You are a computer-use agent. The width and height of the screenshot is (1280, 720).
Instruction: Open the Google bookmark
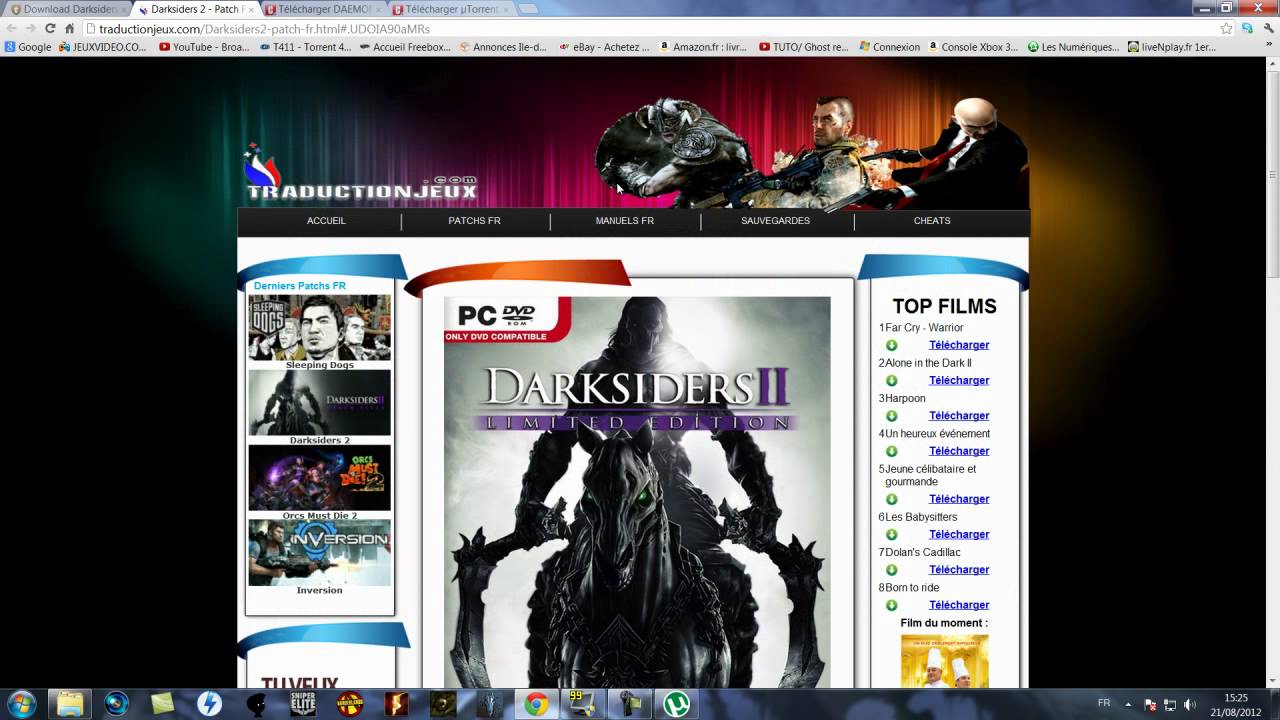pos(28,47)
